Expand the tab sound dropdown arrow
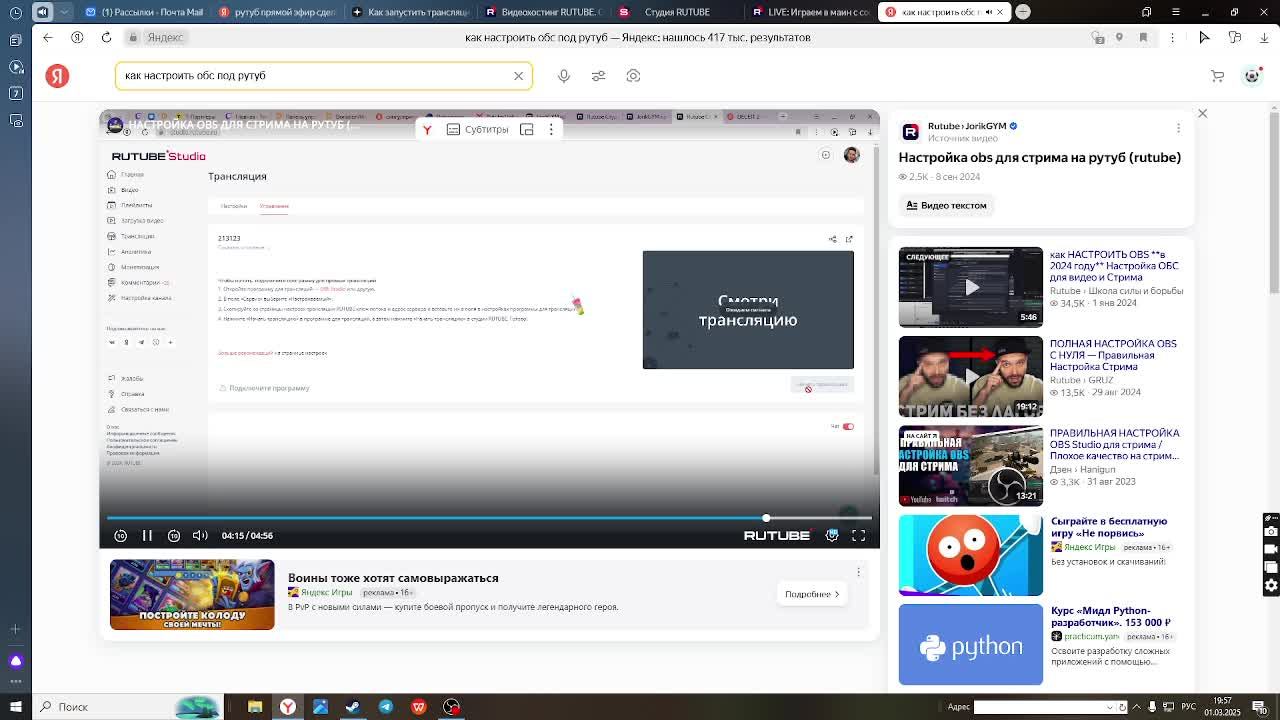The width and height of the screenshot is (1280, 720). coord(64,12)
